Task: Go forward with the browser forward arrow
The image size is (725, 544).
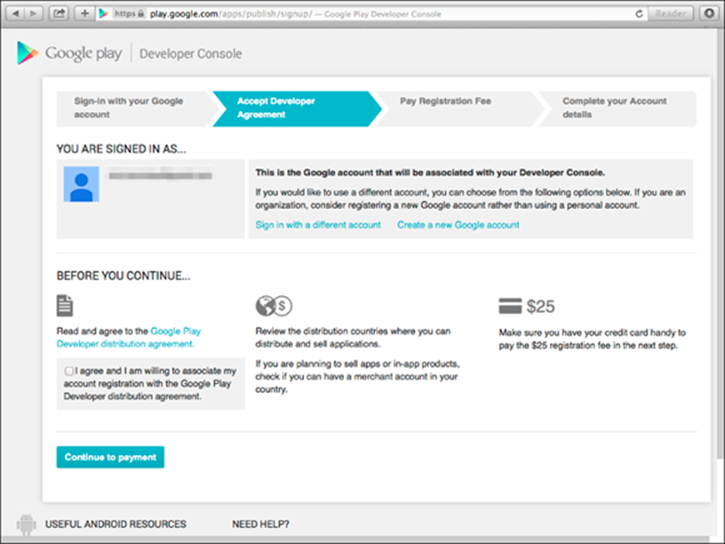Action: 33,13
